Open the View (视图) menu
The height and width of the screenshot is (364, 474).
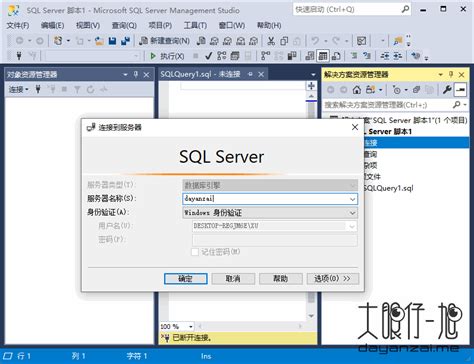(88, 25)
